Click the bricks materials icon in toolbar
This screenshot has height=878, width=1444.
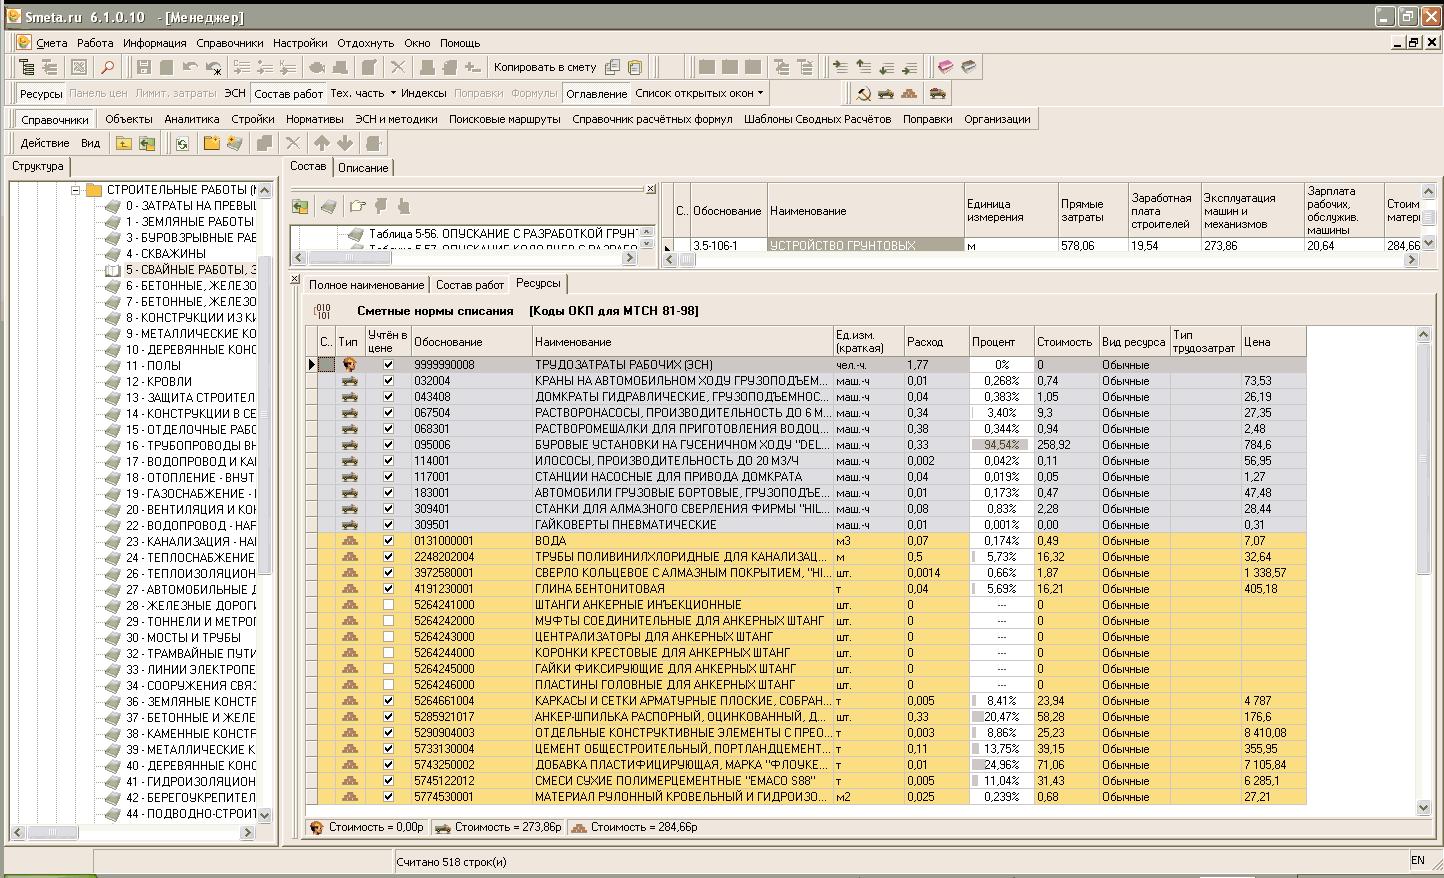pos(909,93)
